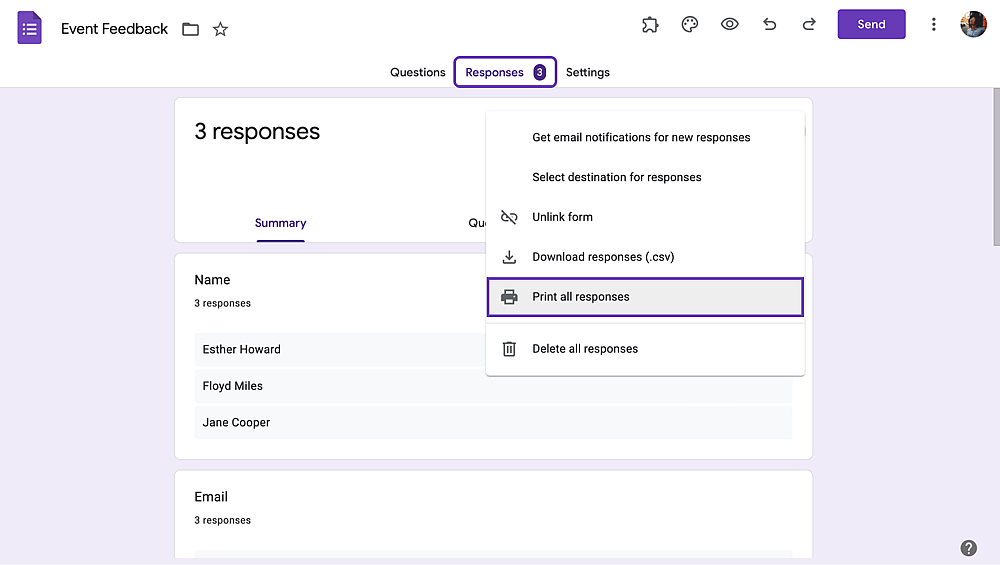Click the 3 responses heading

[257, 131]
